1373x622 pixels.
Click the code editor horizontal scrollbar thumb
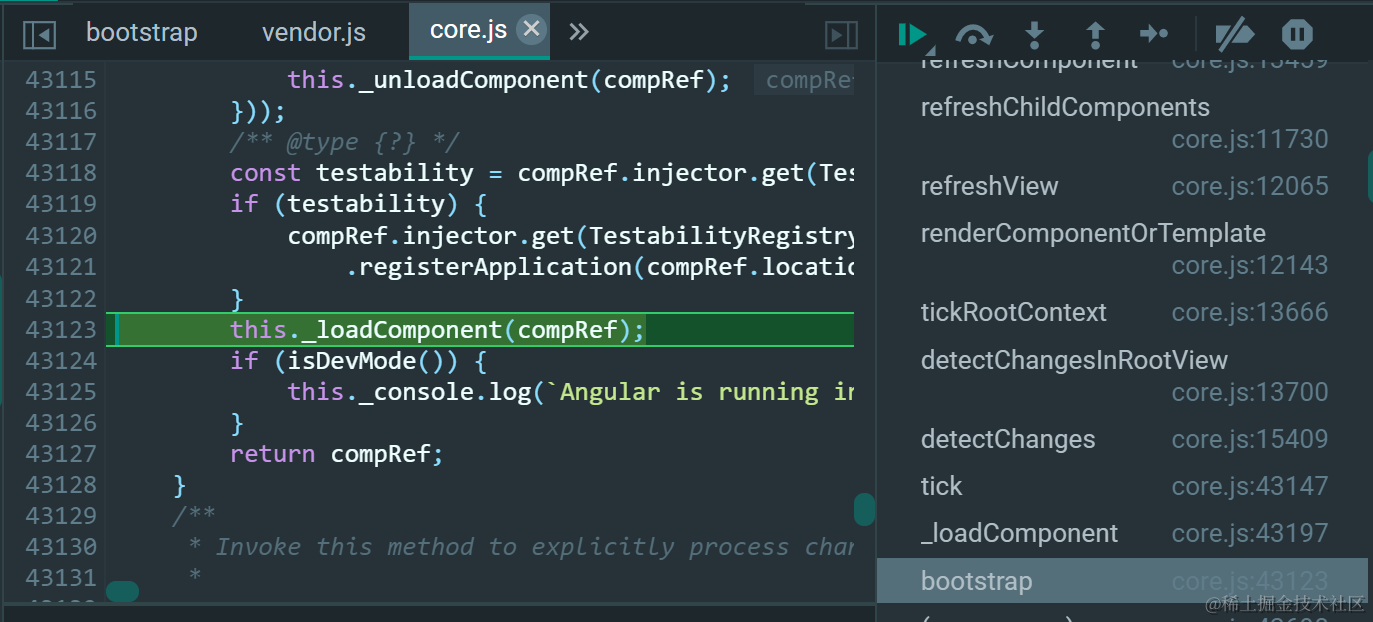click(x=122, y=591)
